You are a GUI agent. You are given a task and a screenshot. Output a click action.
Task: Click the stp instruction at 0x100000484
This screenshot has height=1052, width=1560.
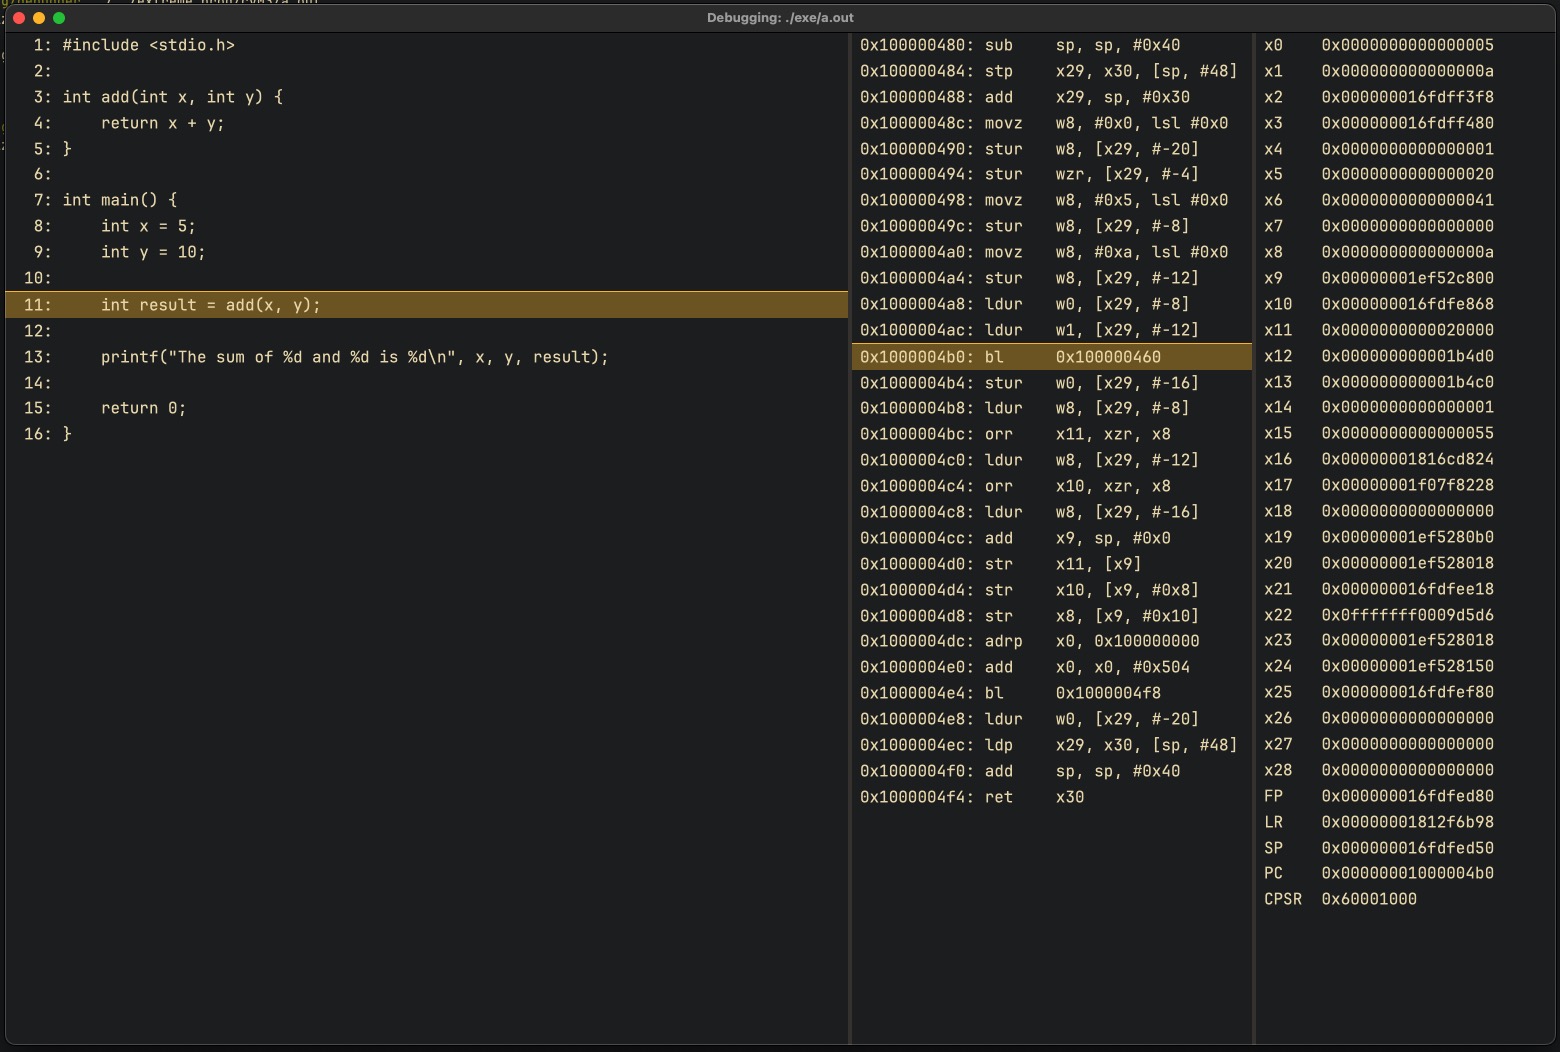[1051, 71]
